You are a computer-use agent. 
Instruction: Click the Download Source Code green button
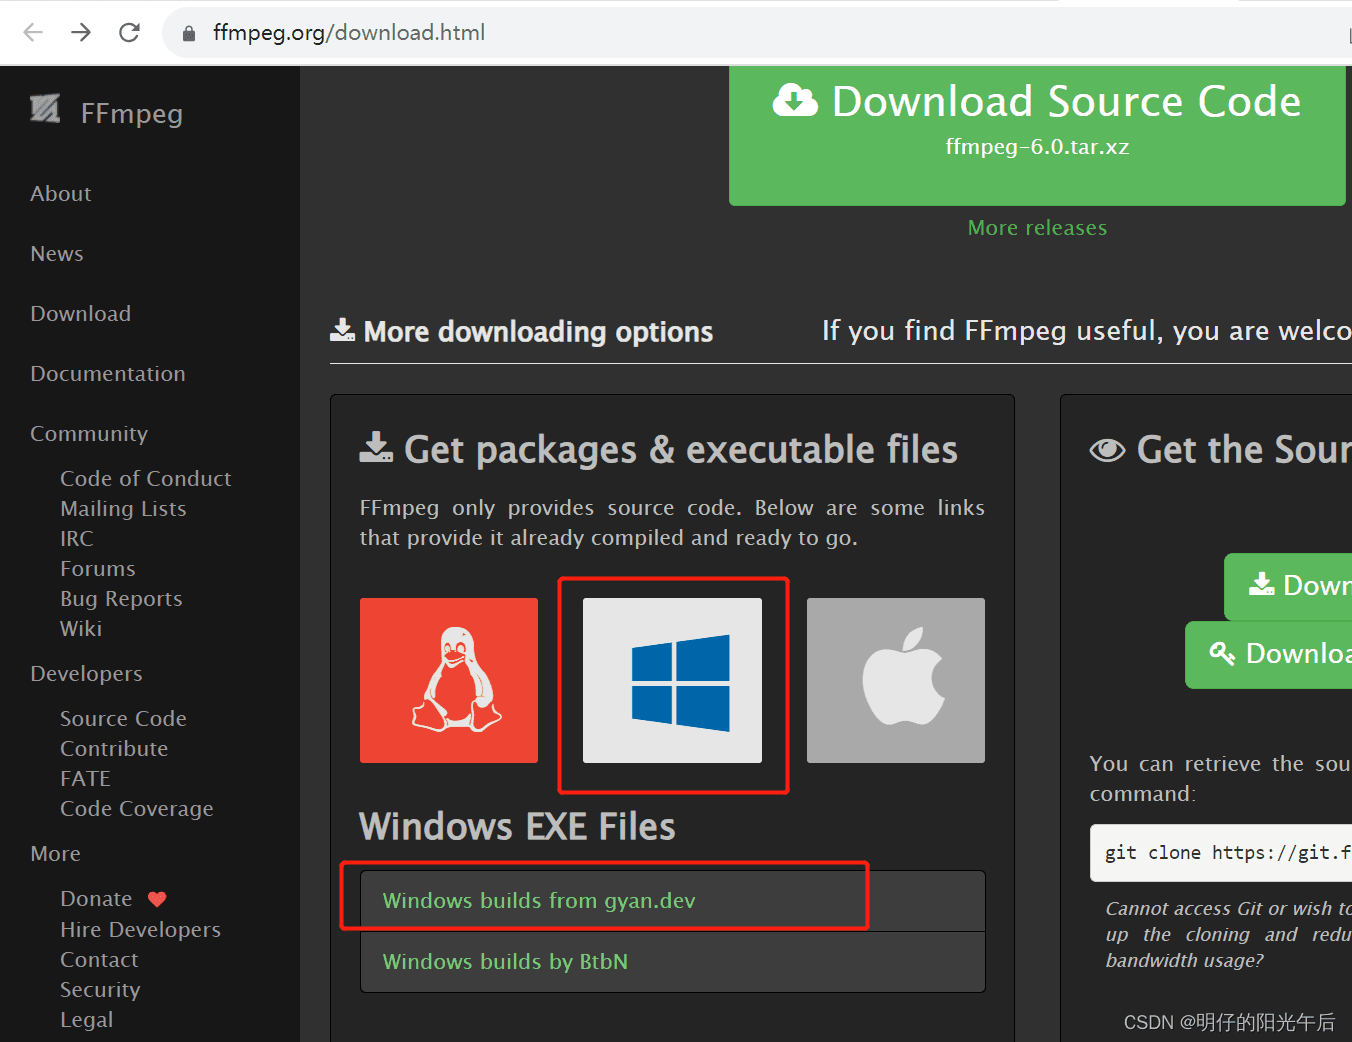(x=1037, y=135)
